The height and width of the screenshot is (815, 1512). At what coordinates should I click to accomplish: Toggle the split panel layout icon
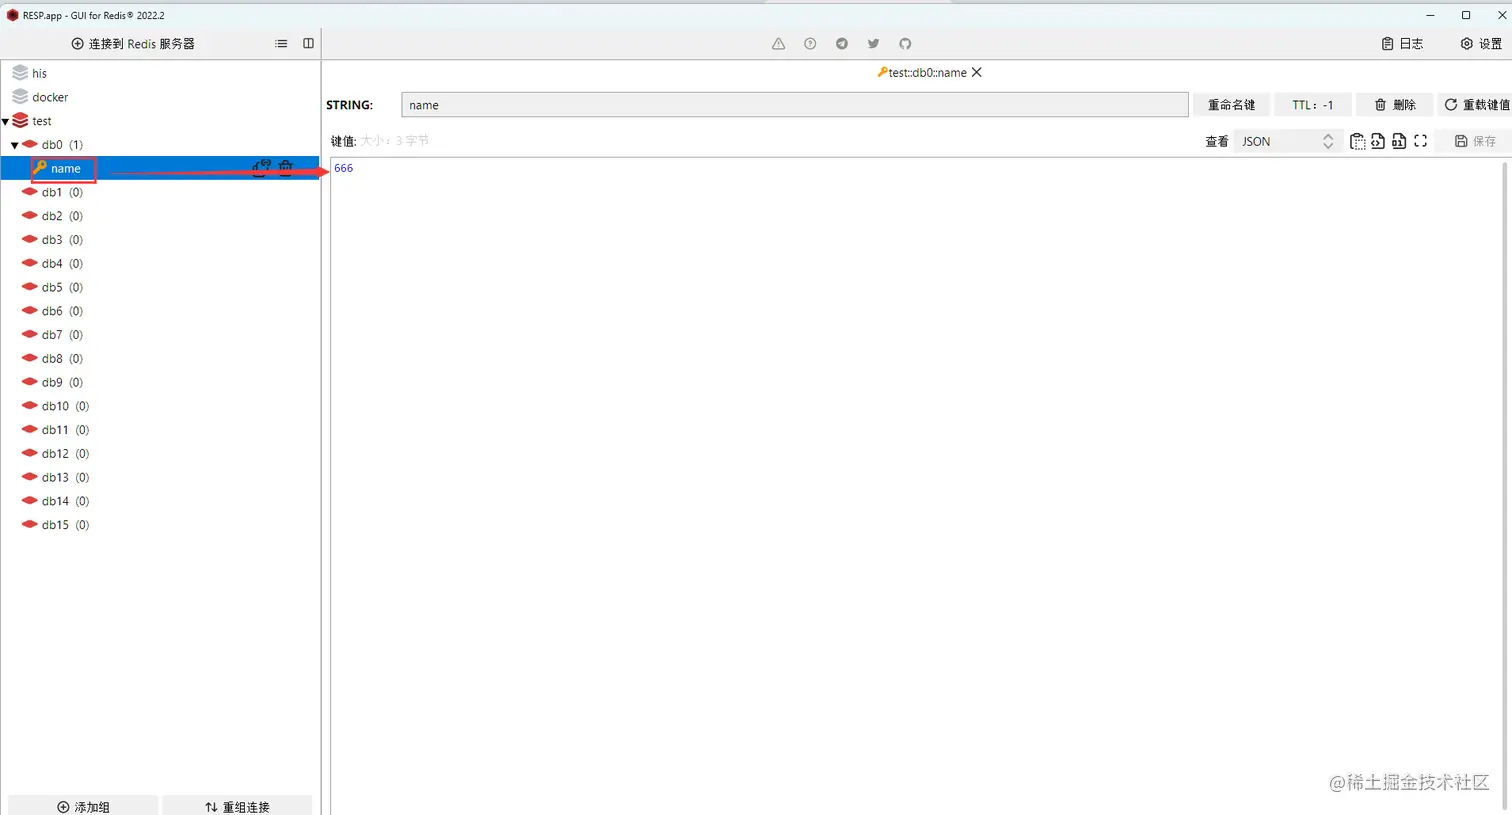[x=308, y=44]
